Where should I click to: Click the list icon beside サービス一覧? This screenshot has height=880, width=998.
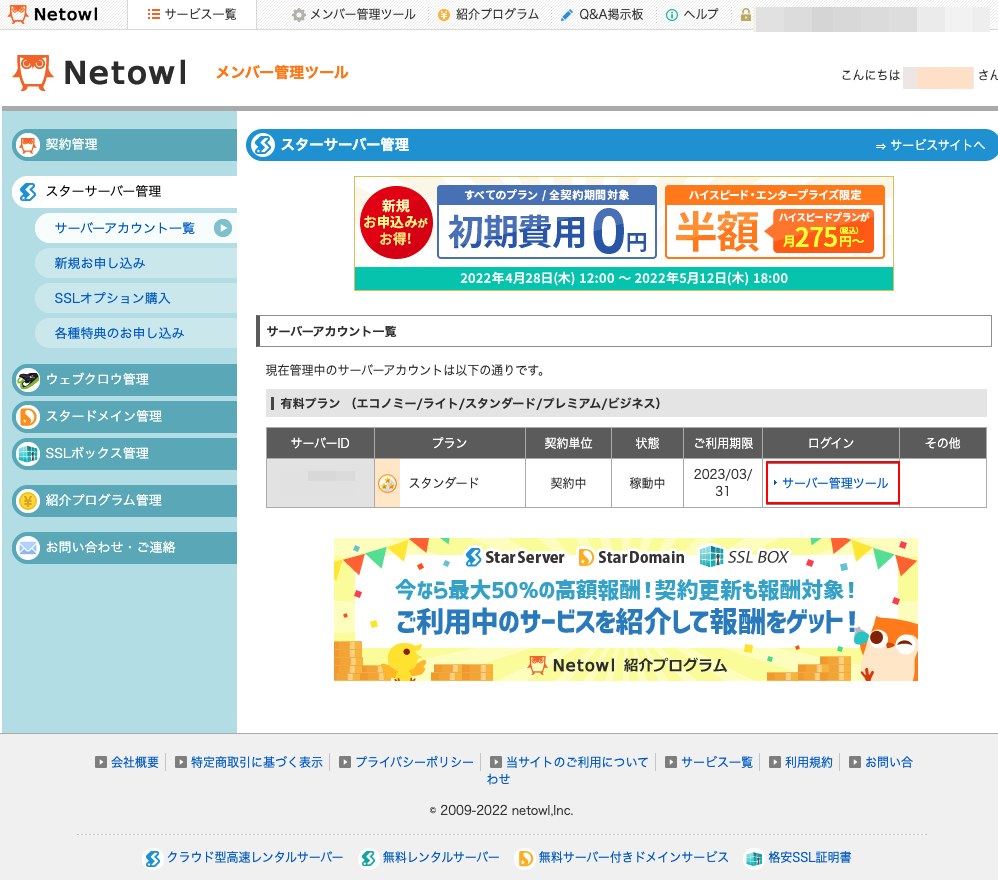point(153,14)
